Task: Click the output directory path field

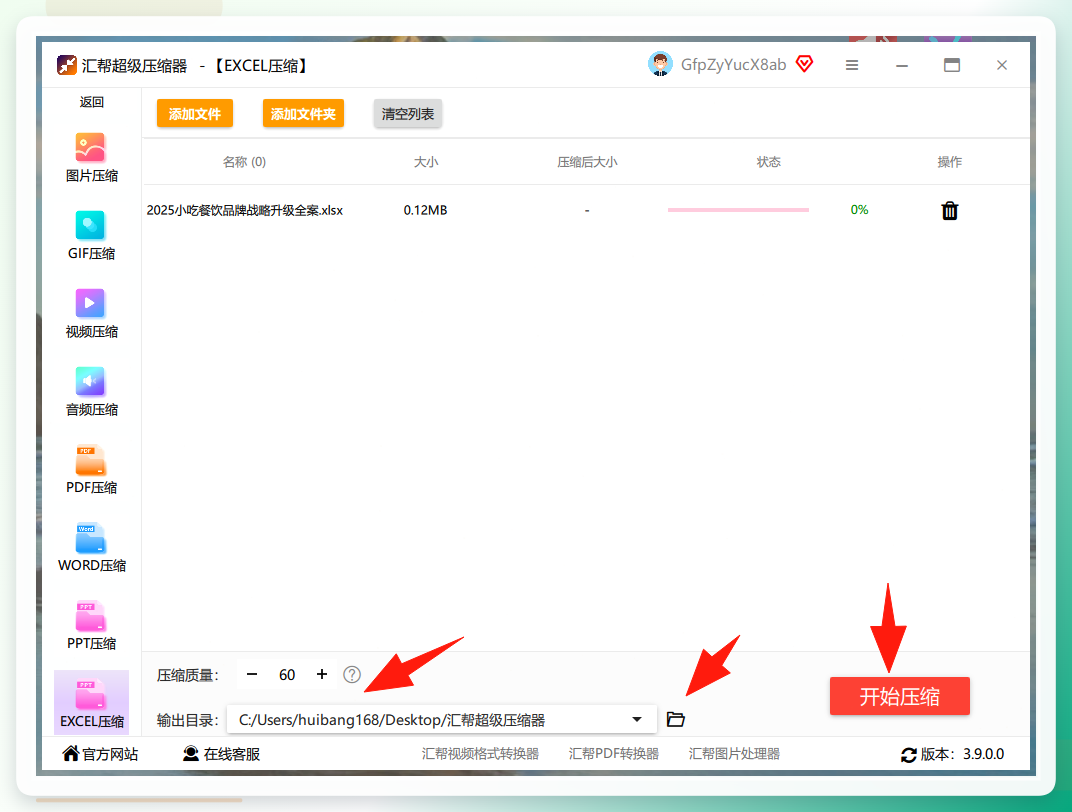Action: [442, 720]
